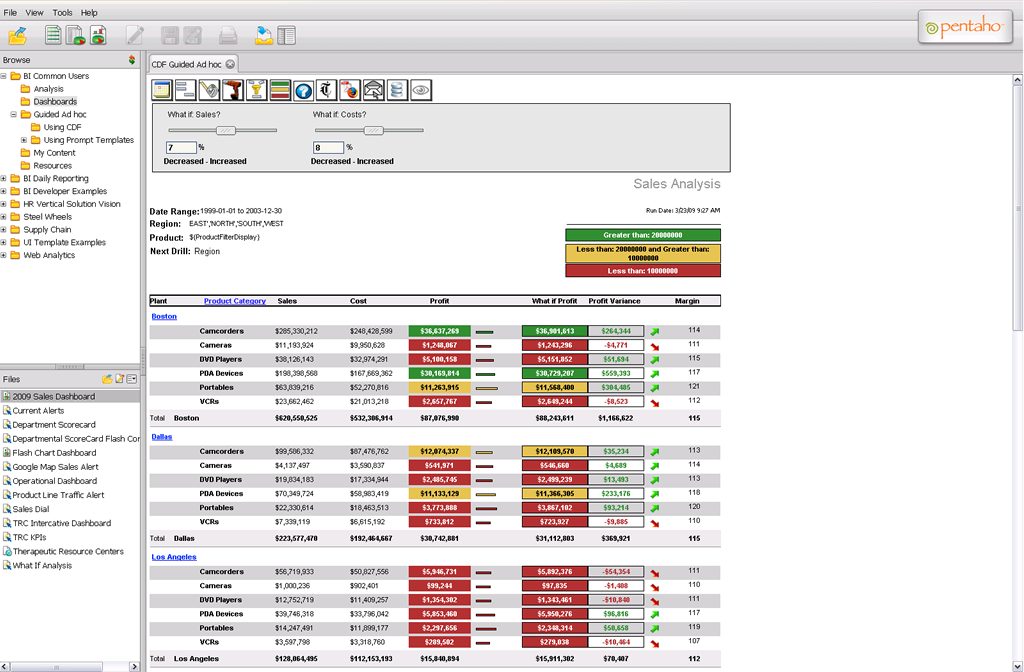This screenshot has width=1024, height=672.
Task: Click the tape measure checkmark icon
Action: [209, 90]
